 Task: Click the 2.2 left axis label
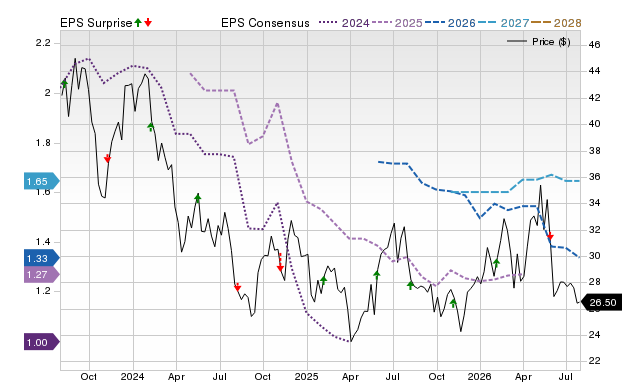pos(43,43)
